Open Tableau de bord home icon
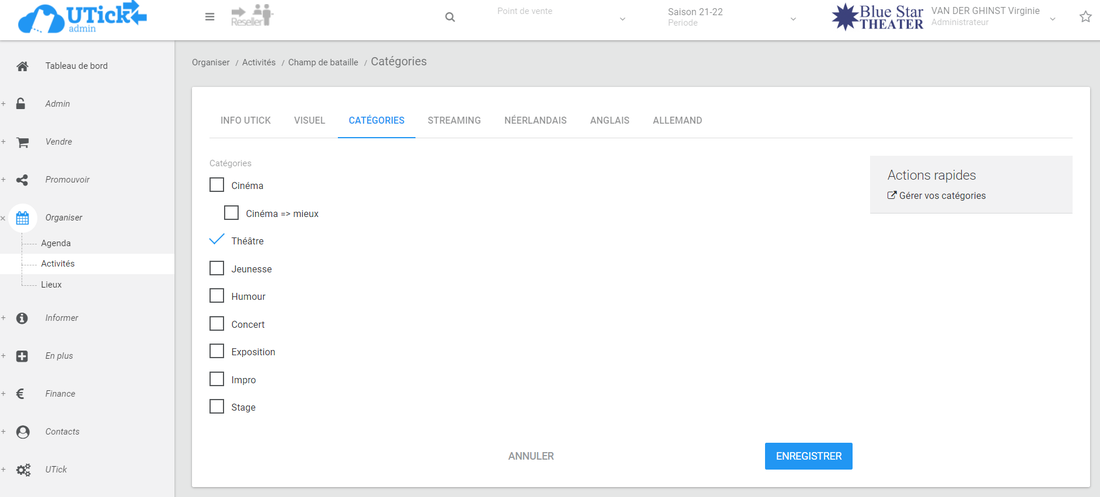This screenshot has width=1100, height=497. [22, 66]
